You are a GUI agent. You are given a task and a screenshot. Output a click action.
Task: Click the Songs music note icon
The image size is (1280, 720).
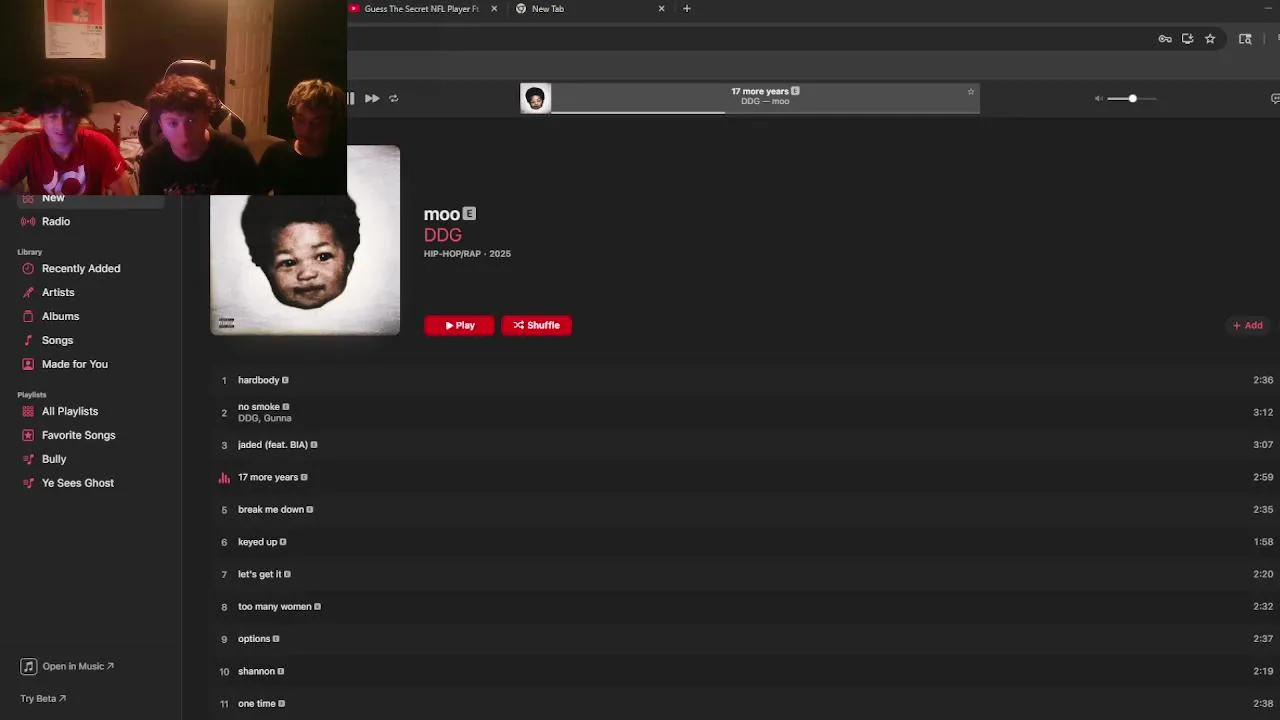[x=28, y=340]
